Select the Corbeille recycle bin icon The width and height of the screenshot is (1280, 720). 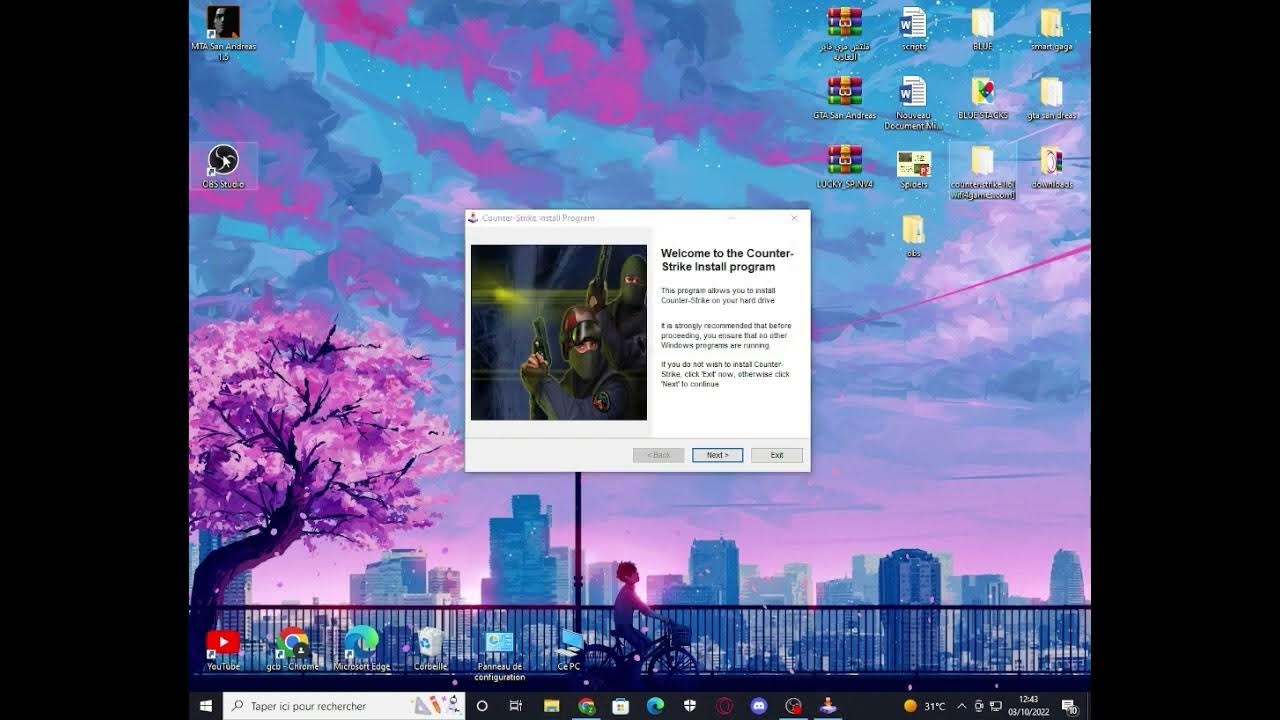431,648
